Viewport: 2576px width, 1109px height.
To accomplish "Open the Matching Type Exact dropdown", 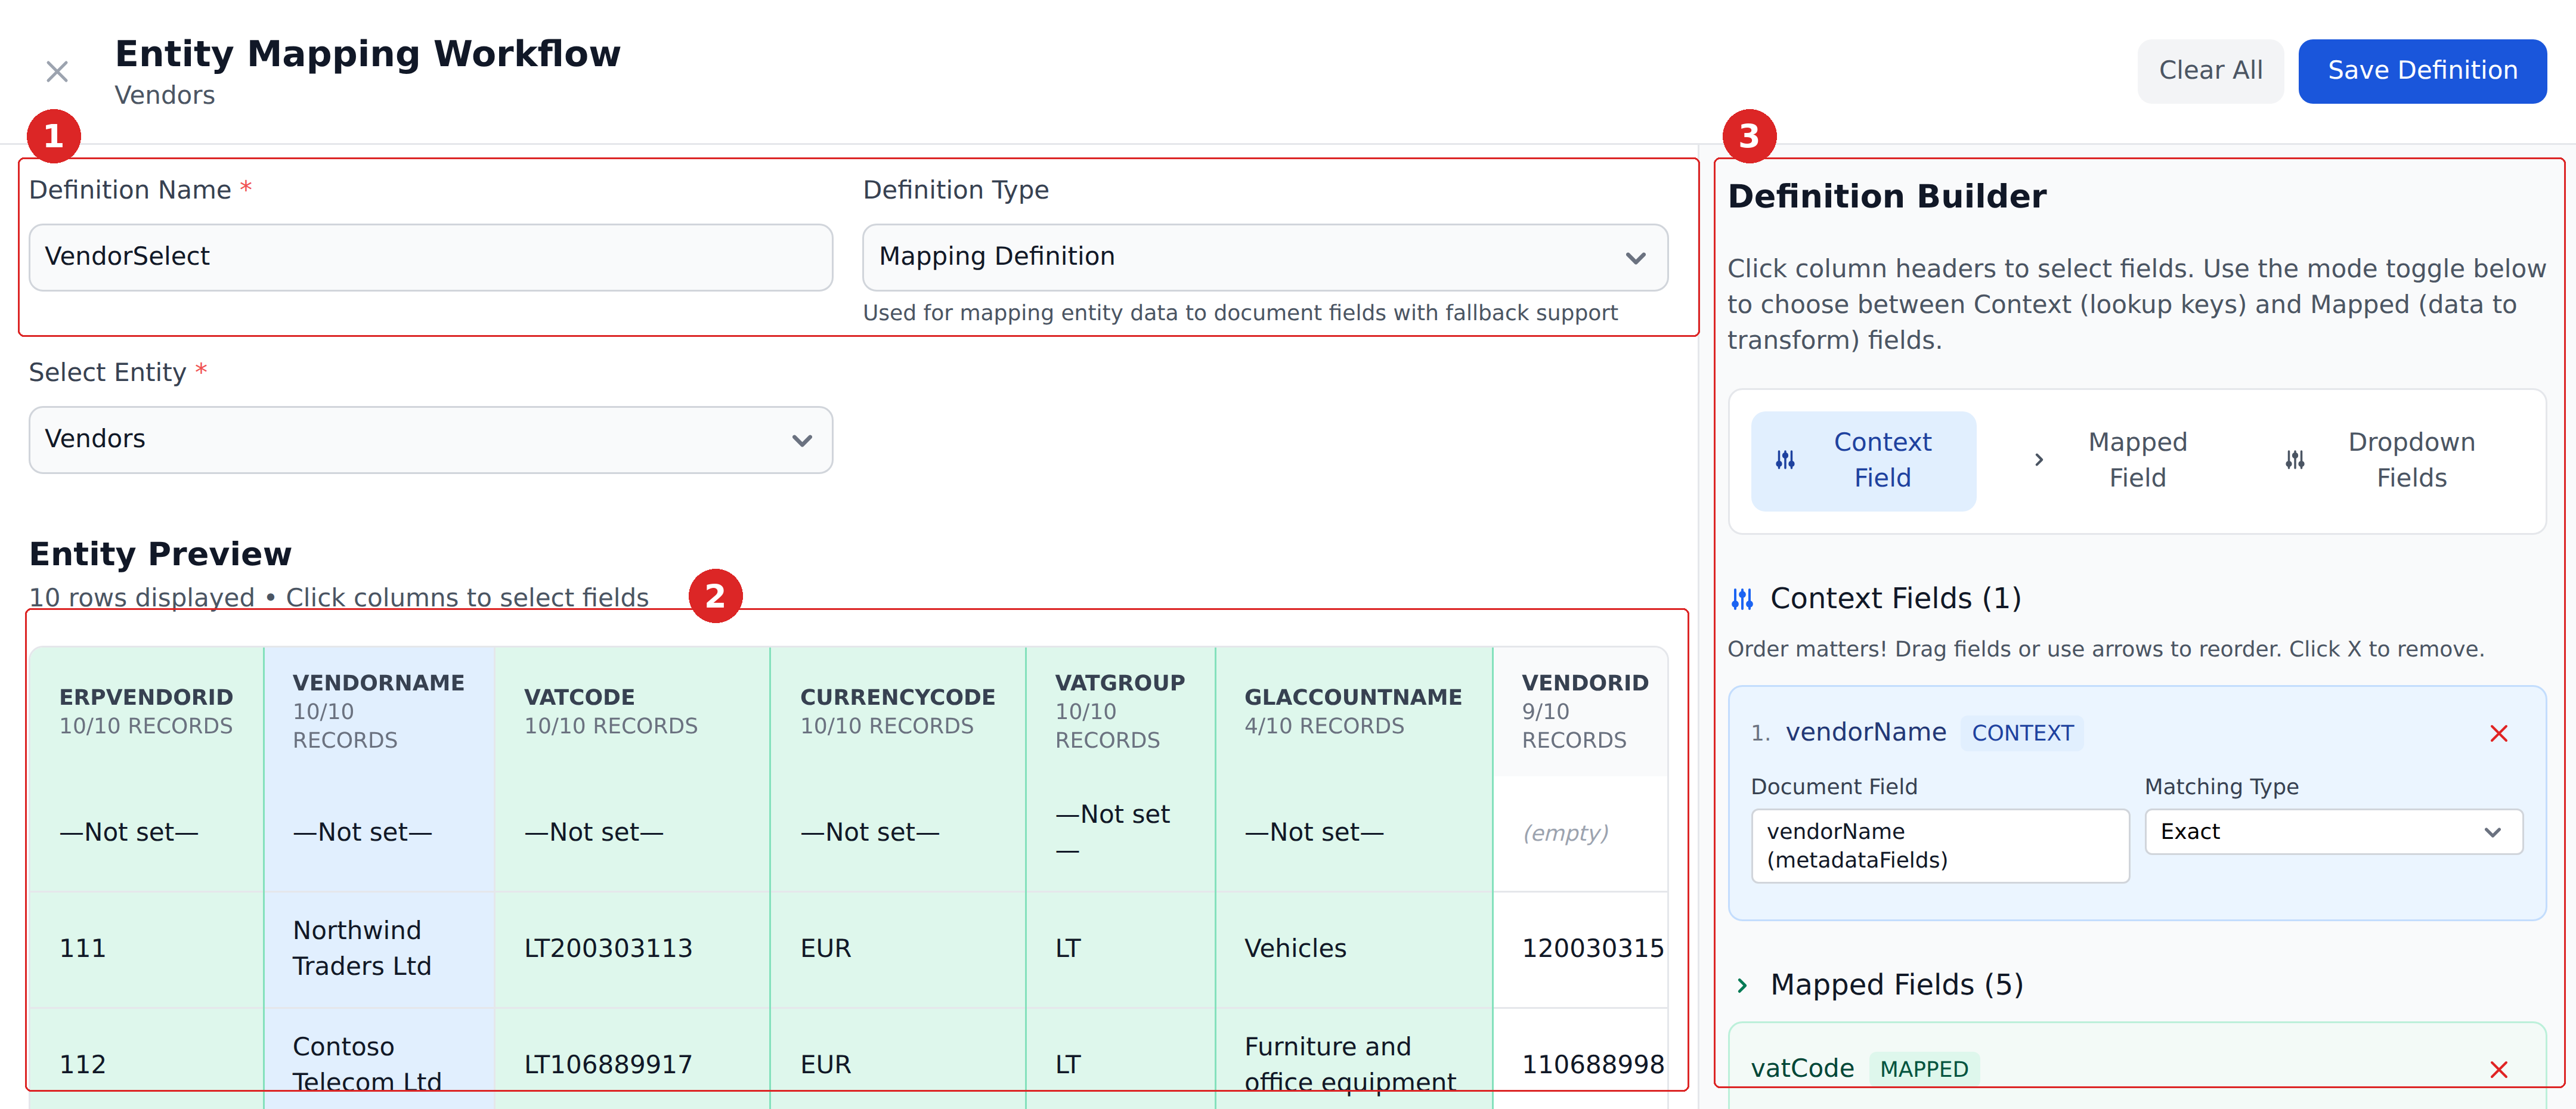I will pyautogui.click(x=2333, y=832).
